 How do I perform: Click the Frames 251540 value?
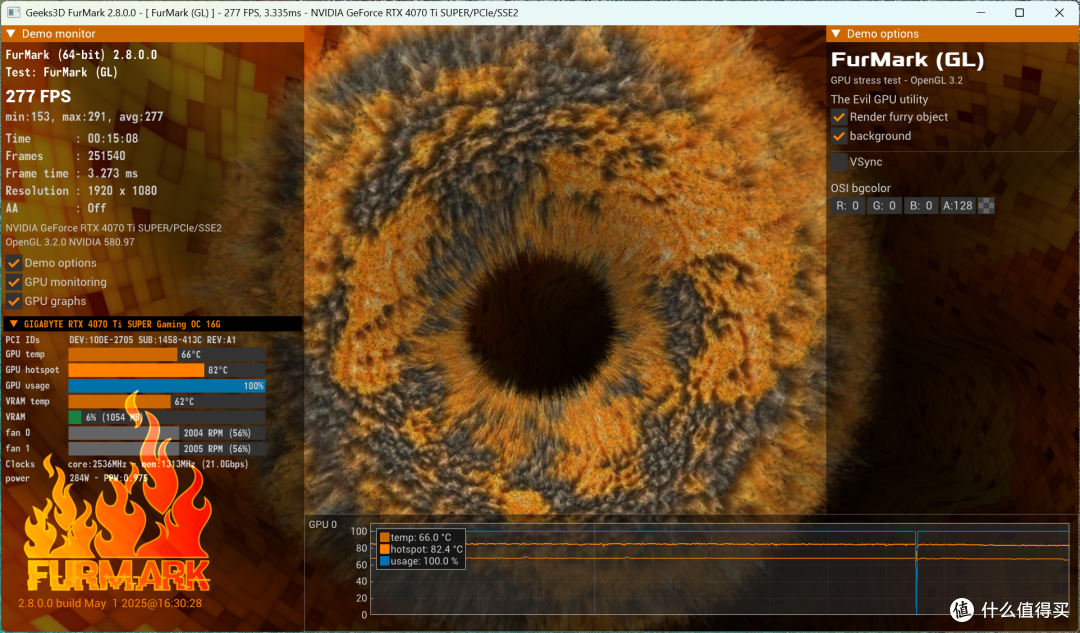click(x=107, y=156)
